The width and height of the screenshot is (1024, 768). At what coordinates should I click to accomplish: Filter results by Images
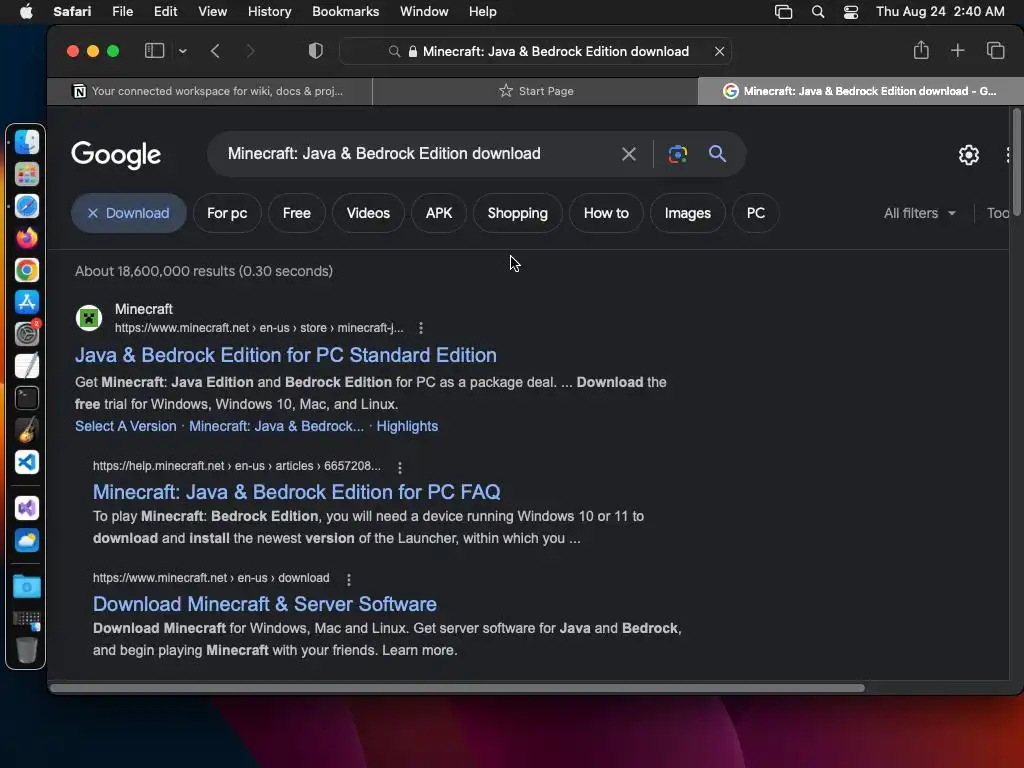tap(688, 213)
